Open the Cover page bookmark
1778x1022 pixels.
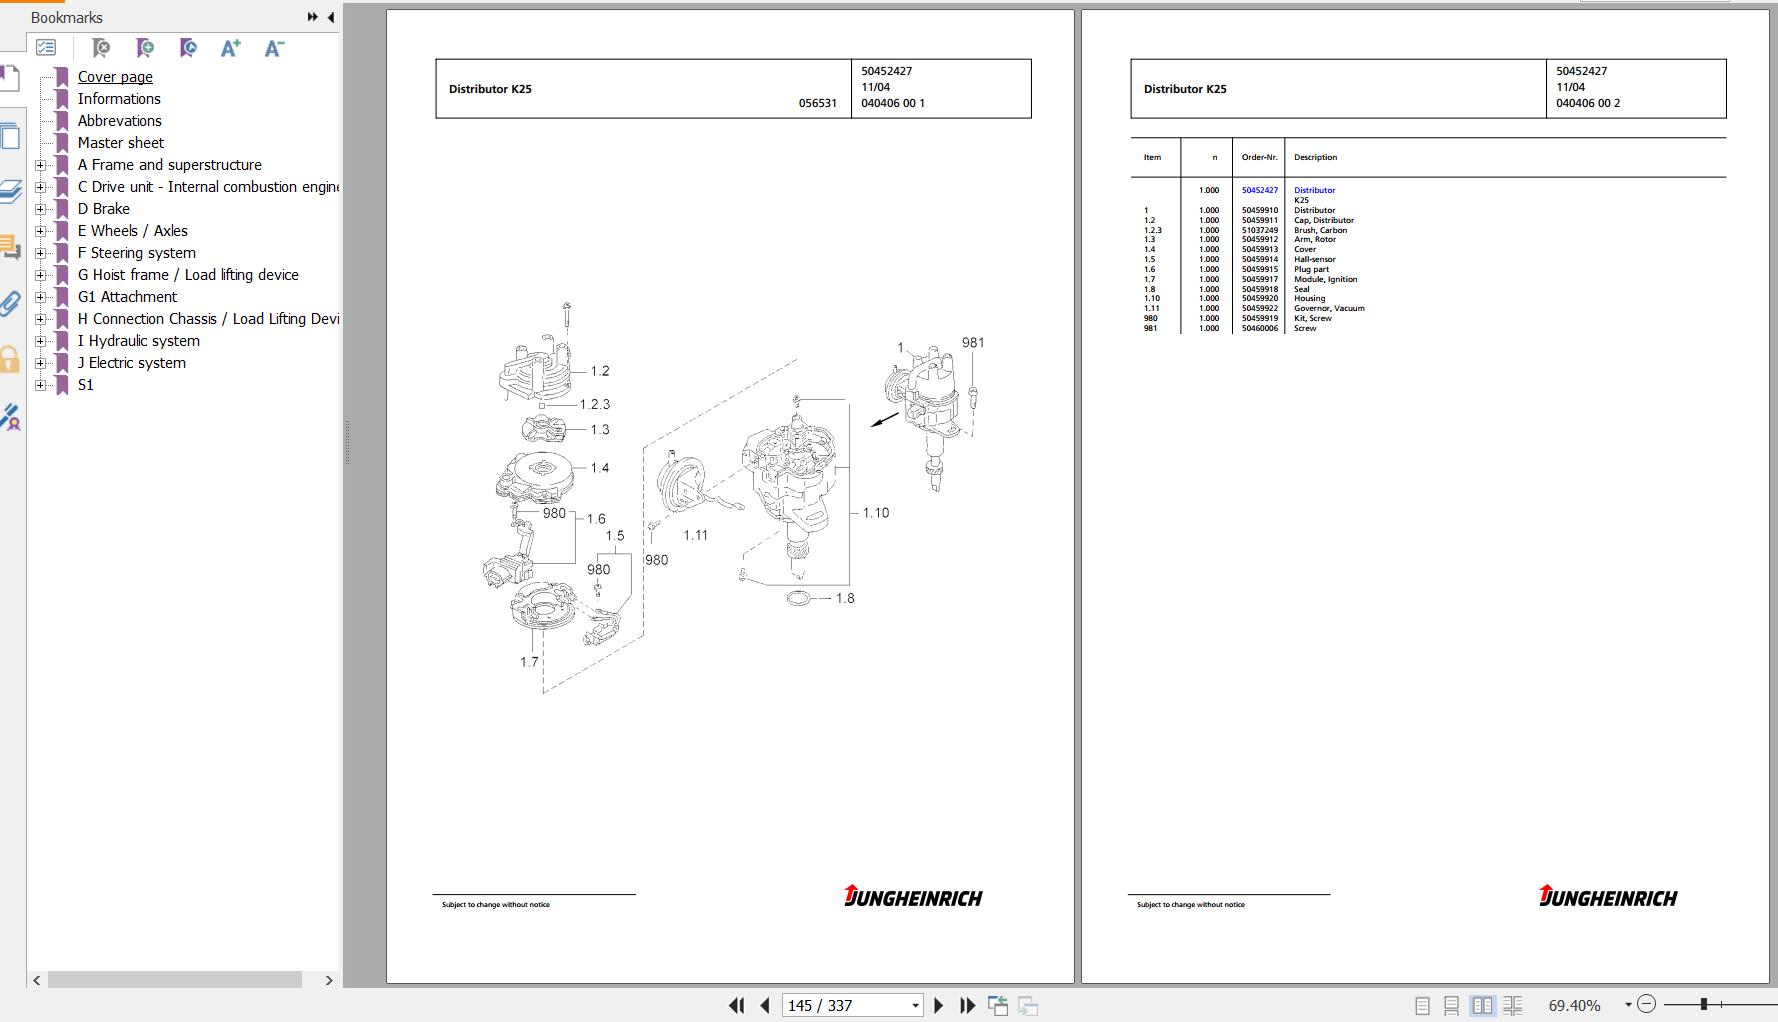[115, 77]
